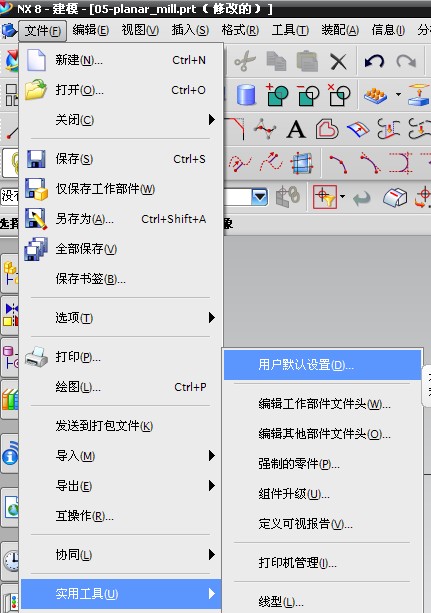This screenshot has width=431, height=613.
Task: Select 强制的零件(P) submenu item
Action: [322, 464]
